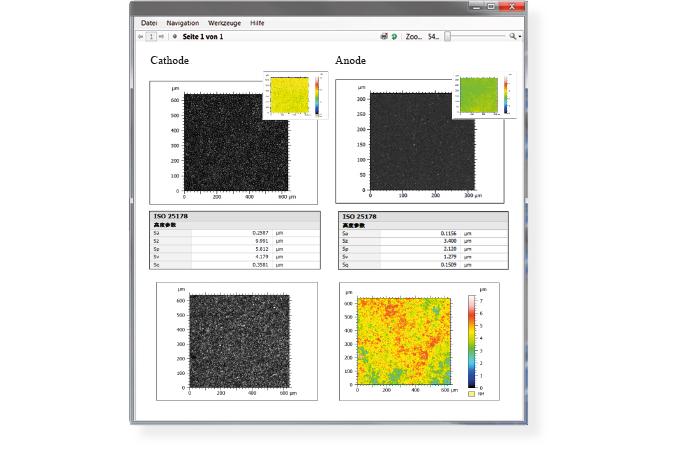Click the zoom percentage value
The height and width of the screenshot is (453, 680).
[x=433, y=37]
